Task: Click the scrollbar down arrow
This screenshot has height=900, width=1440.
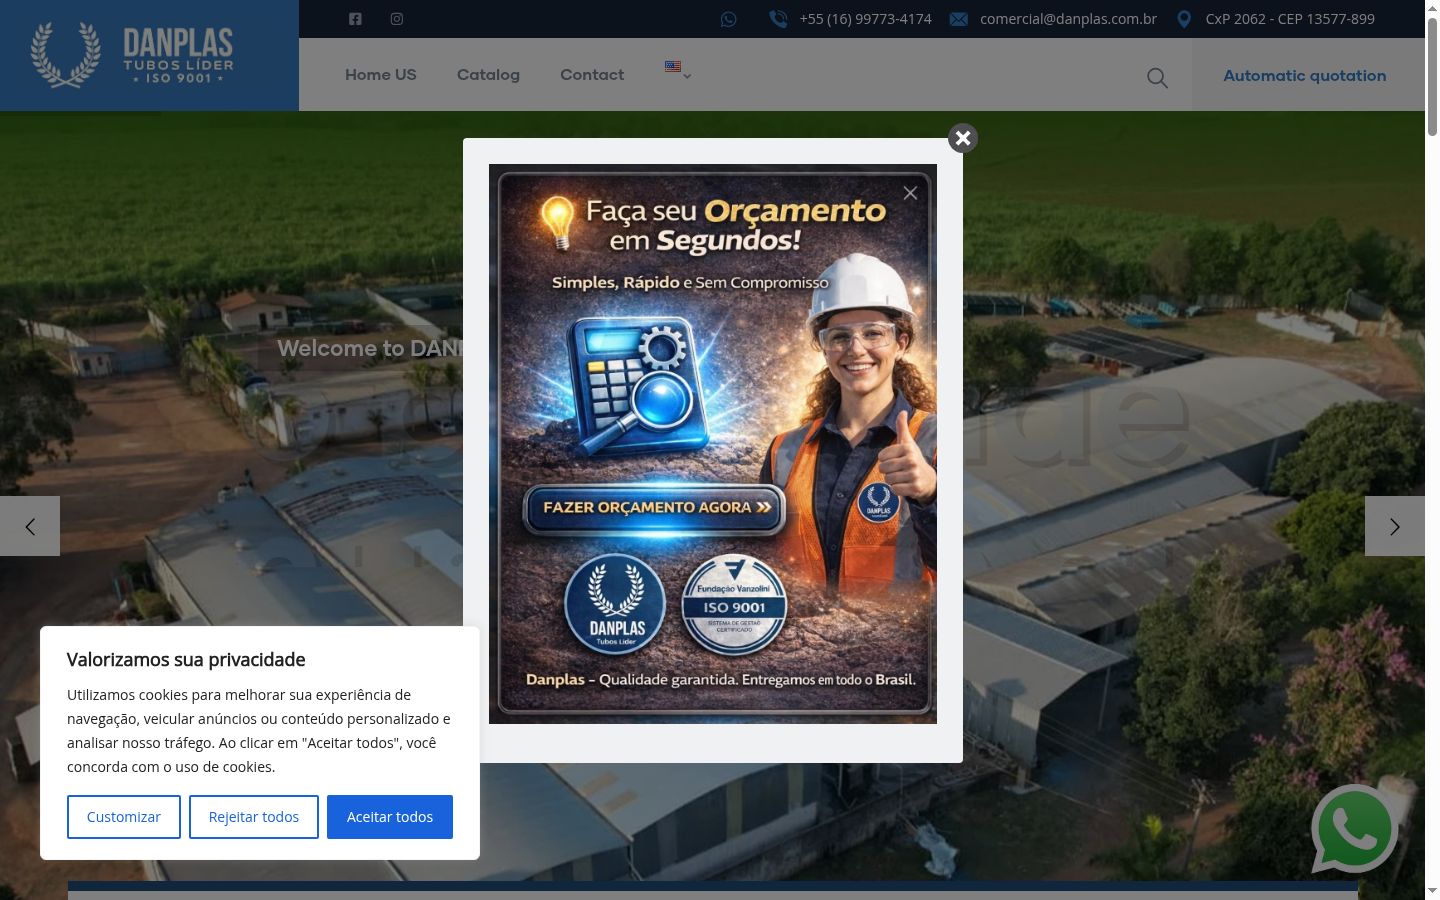Action: tap(1432, 890)
